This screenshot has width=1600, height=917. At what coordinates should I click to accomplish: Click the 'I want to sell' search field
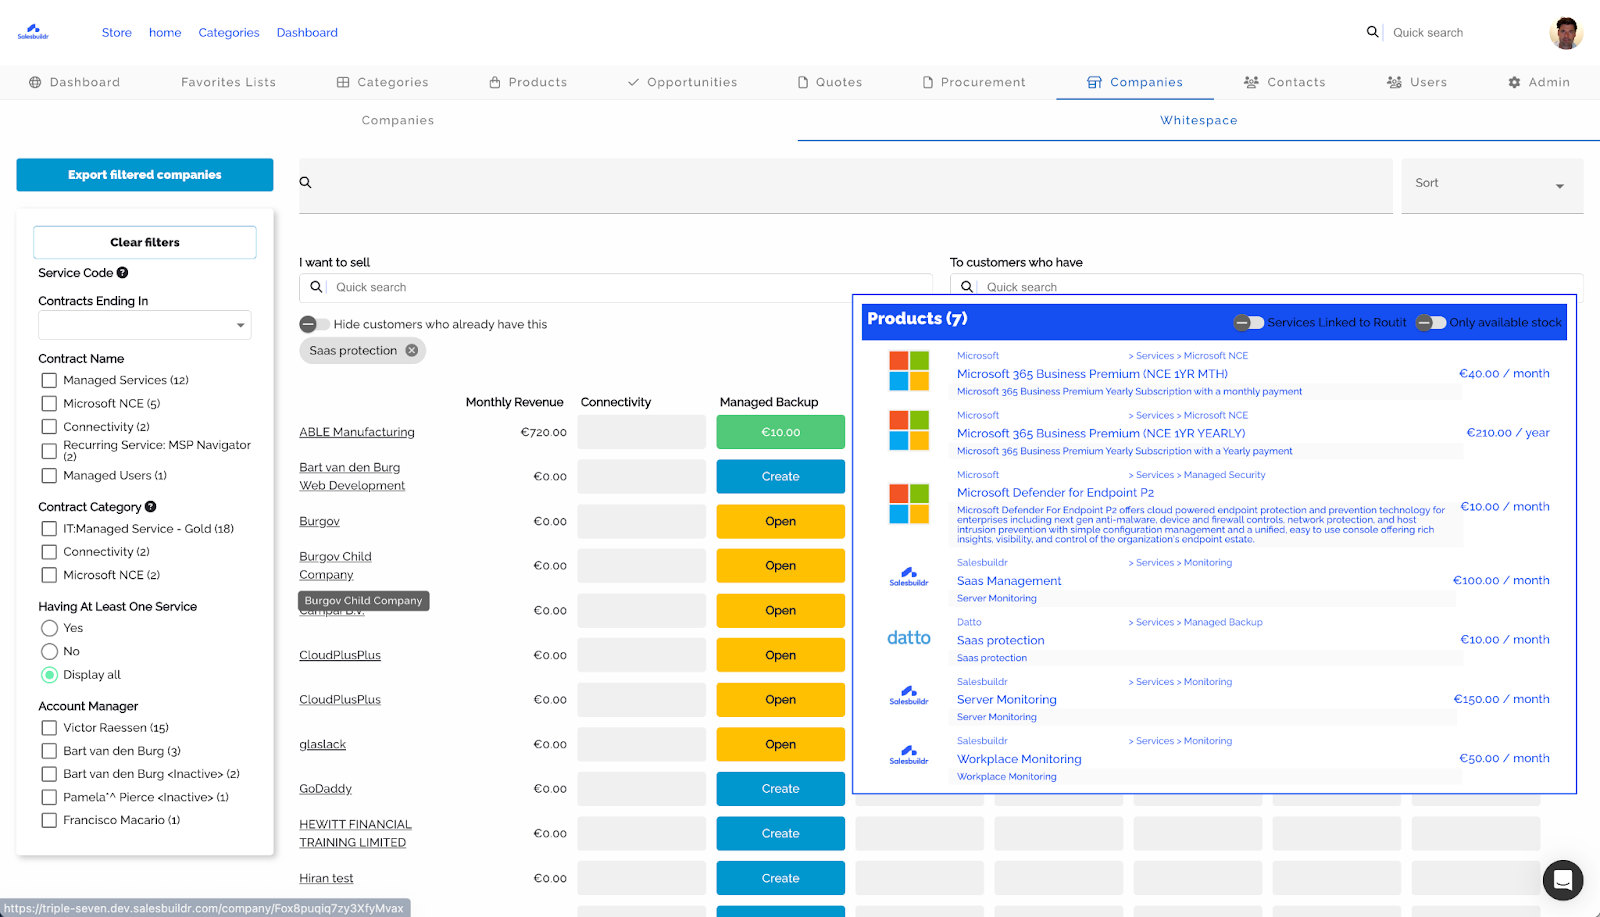tap(615, 287)
